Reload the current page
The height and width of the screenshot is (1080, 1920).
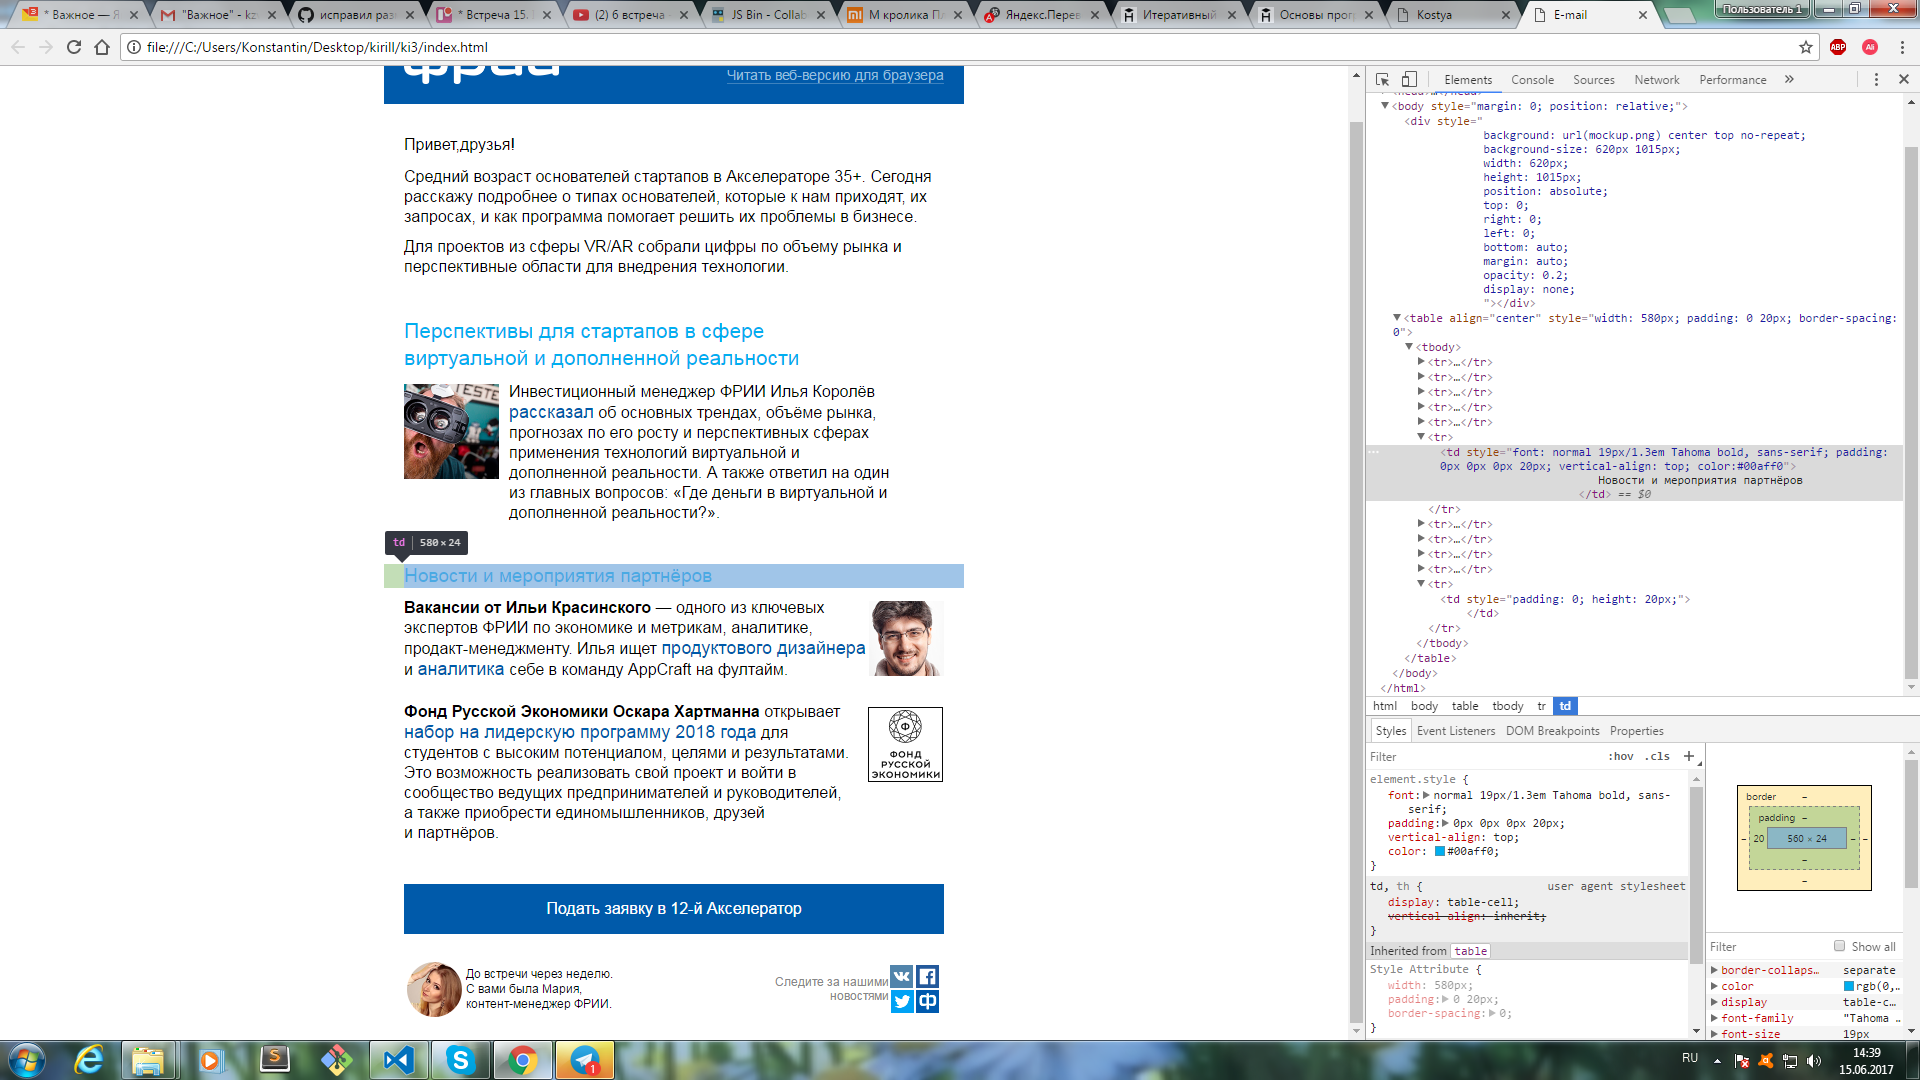tap(74, 47)
